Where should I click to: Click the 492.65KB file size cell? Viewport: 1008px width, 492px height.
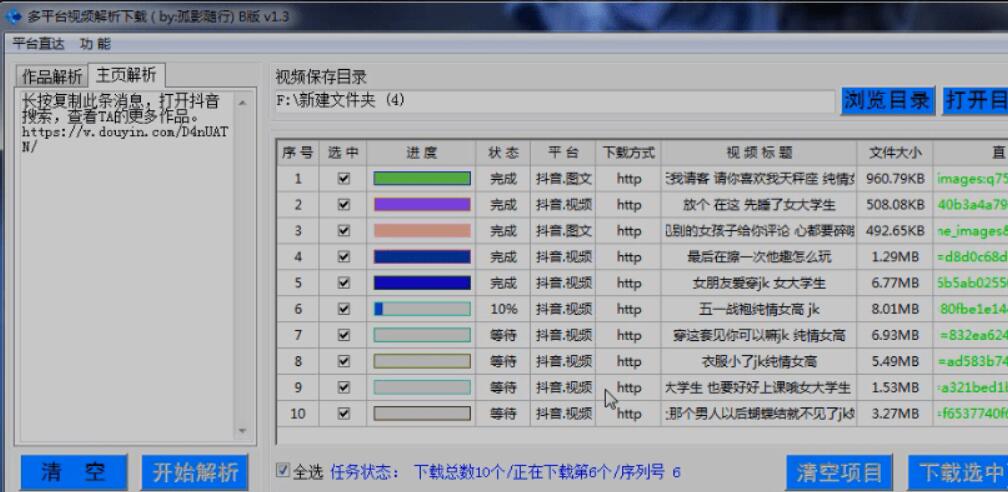[895, 231]
